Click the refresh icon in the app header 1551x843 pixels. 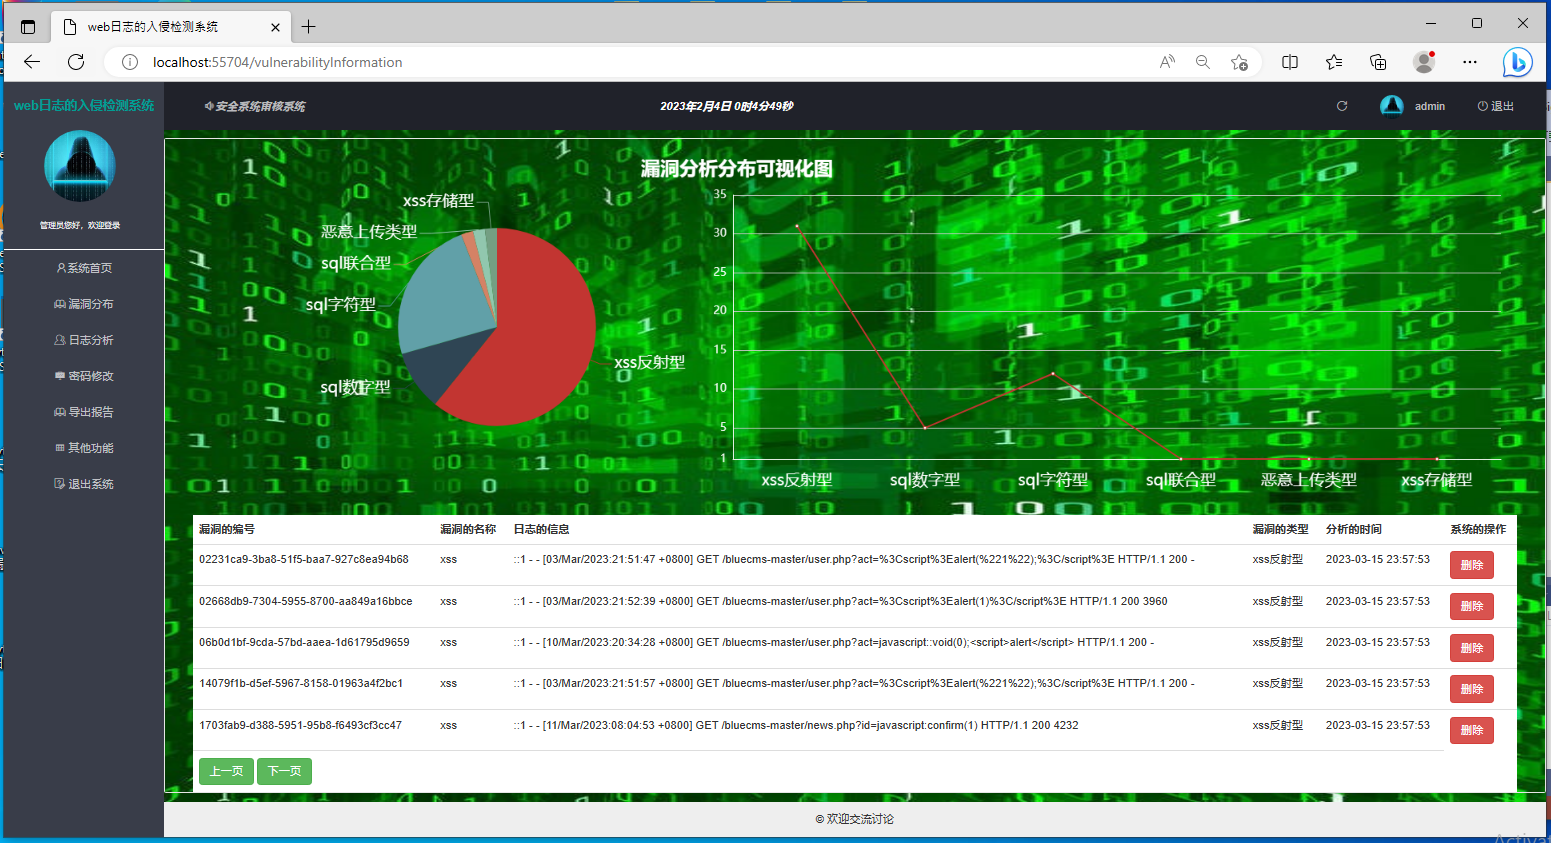point(1342,106)
